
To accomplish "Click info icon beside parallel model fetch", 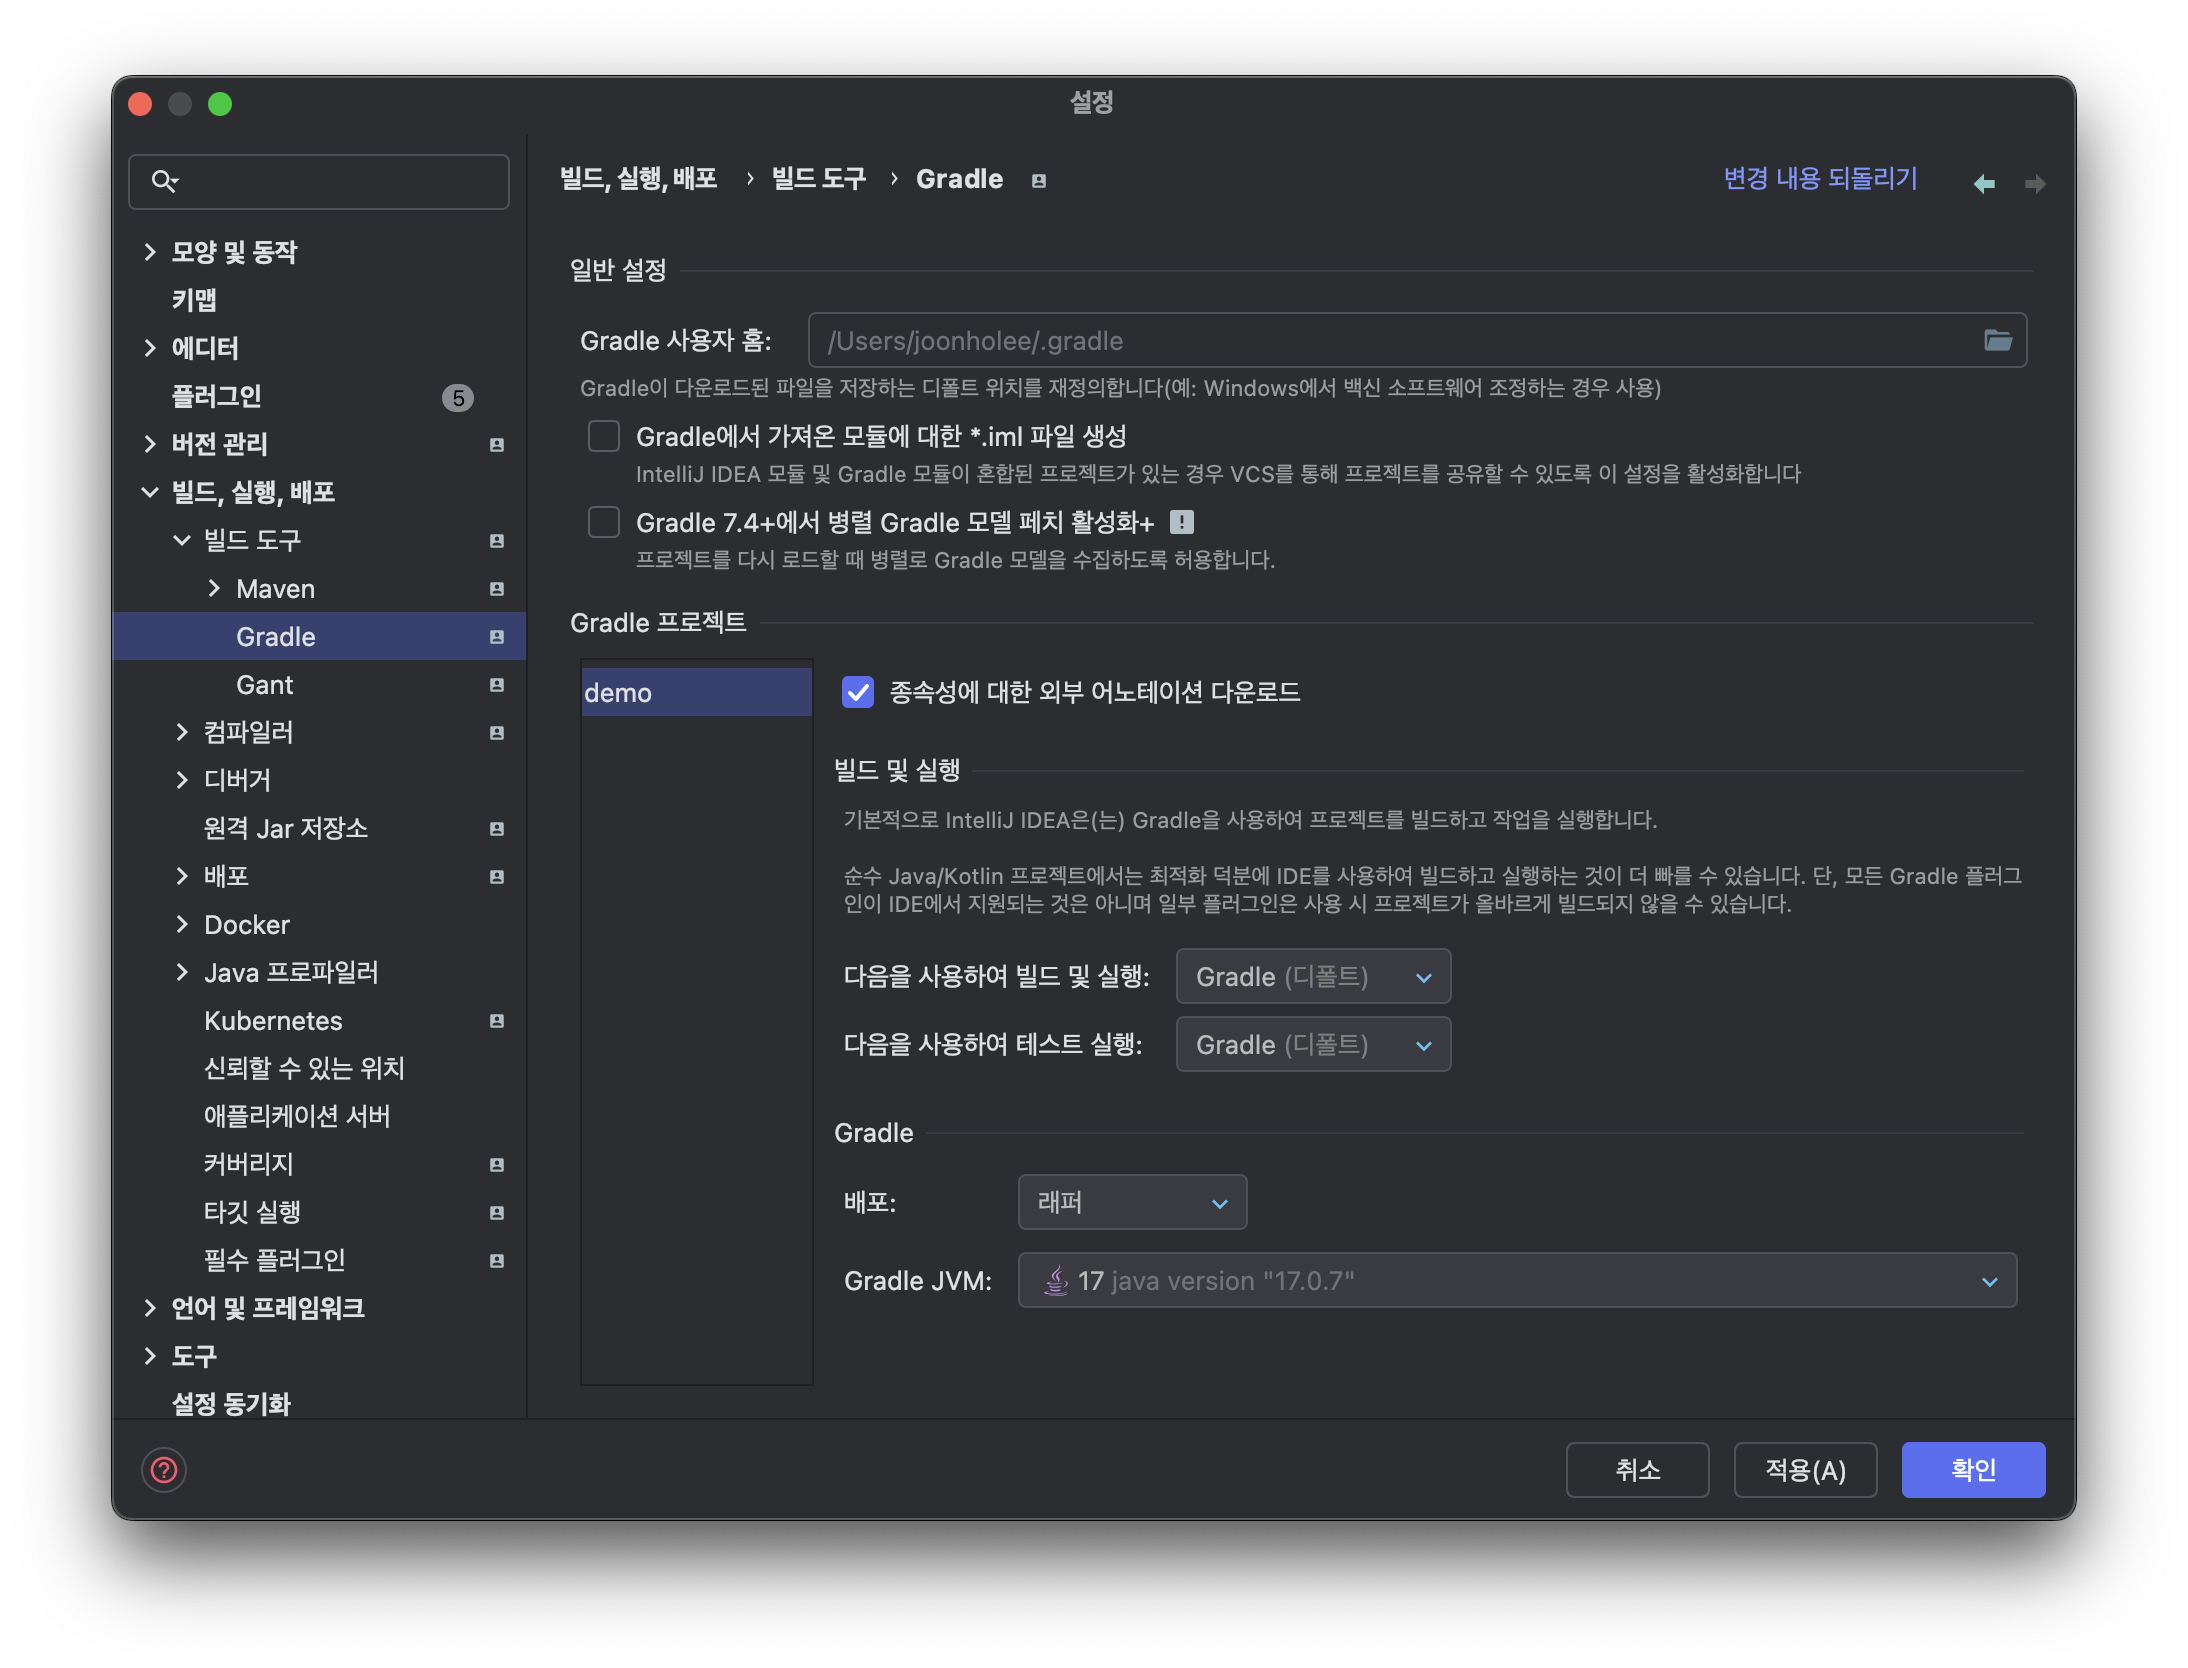I will click(x=1181, y=522).
